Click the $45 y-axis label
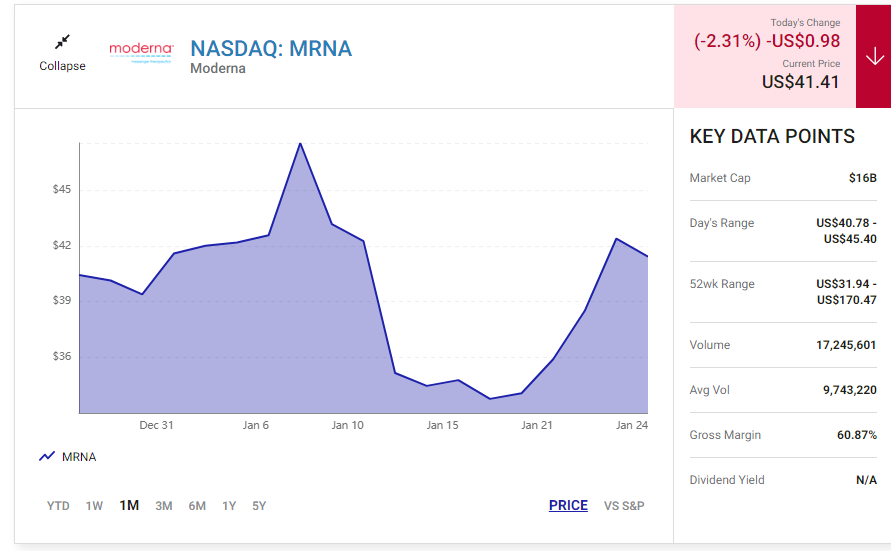Image resolution: width=891 pixels, height=551 pixels. (x=62, y=189)
